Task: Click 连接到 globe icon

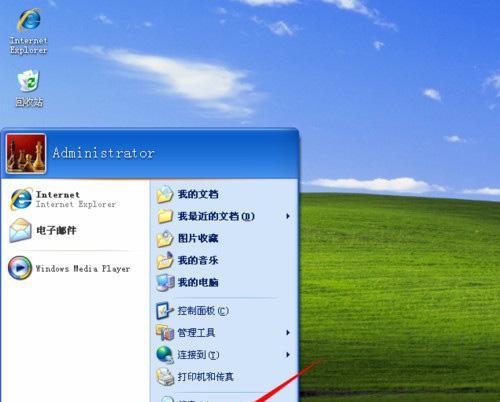Action: point(165,355)
